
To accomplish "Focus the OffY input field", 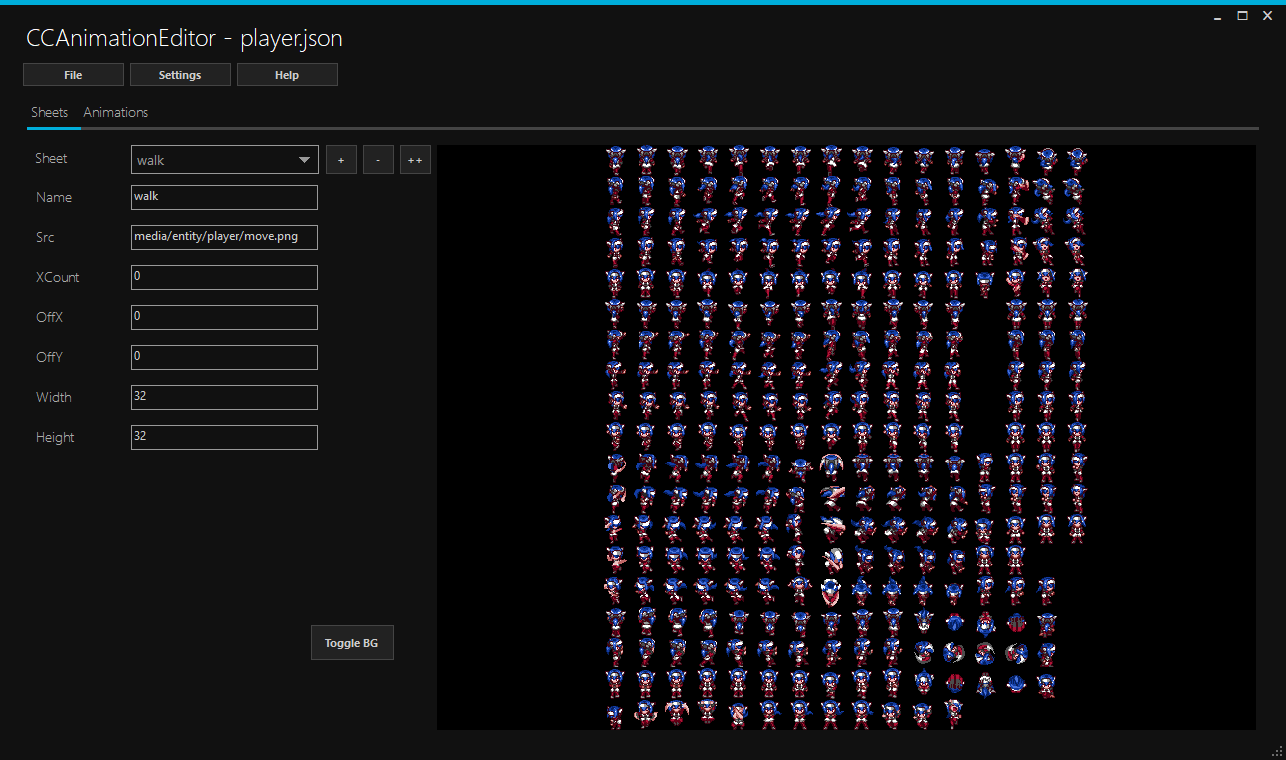I will pyautogui.click(x=224, y=357).
